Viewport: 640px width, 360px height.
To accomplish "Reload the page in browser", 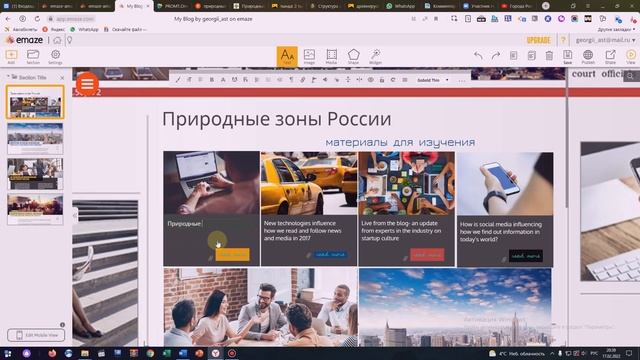I will 37,19.
